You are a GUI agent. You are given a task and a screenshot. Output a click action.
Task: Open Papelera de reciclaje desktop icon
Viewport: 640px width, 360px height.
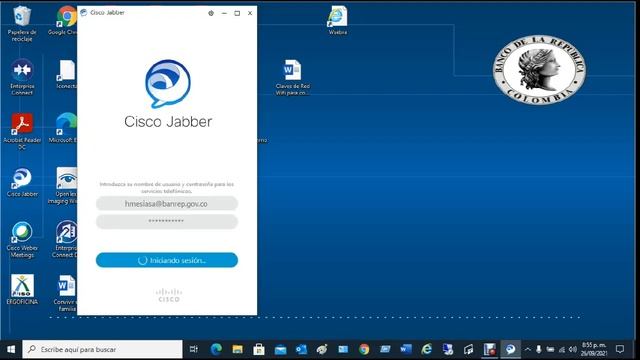[22, 24]
